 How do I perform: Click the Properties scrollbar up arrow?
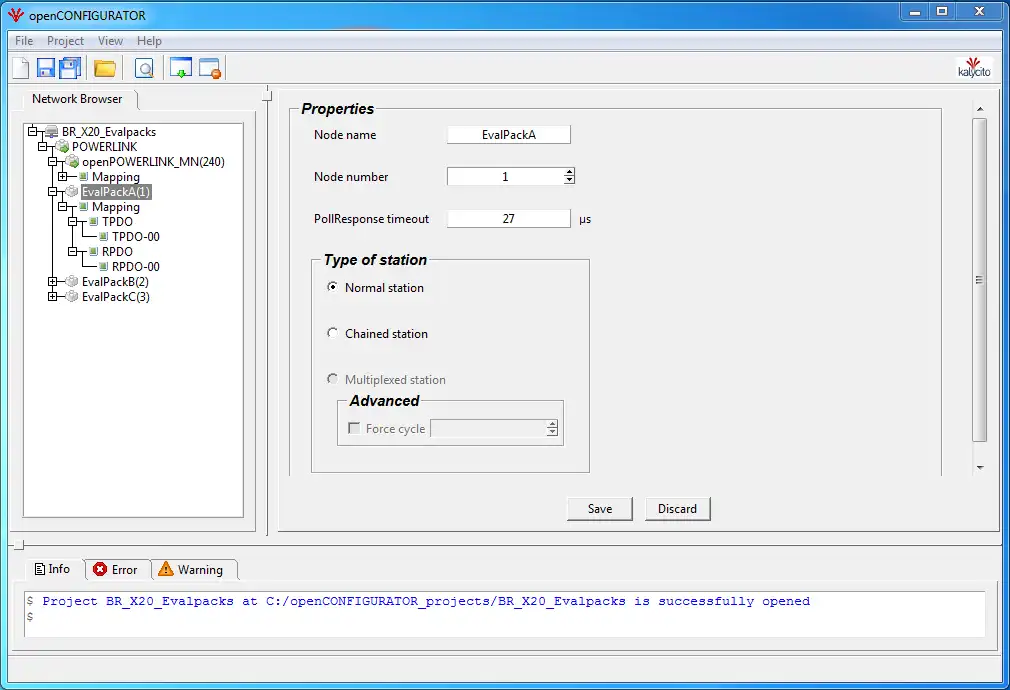coord(980,109)
